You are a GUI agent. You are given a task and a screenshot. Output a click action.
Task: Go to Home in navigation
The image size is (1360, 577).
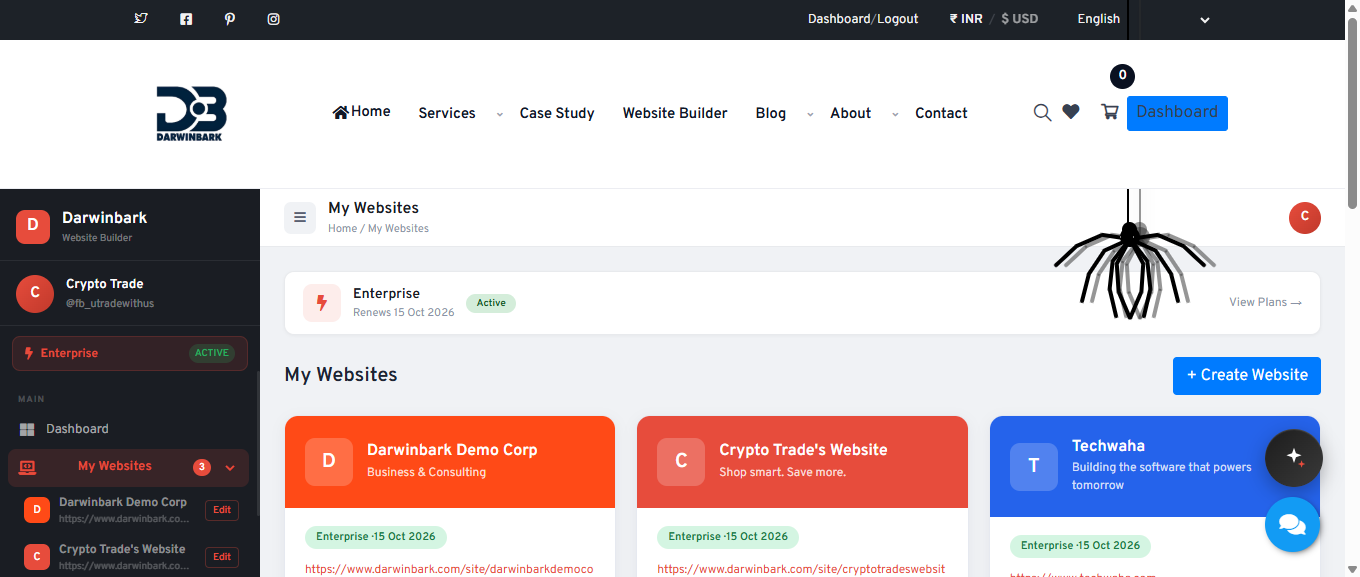click(x=361, y=112)
